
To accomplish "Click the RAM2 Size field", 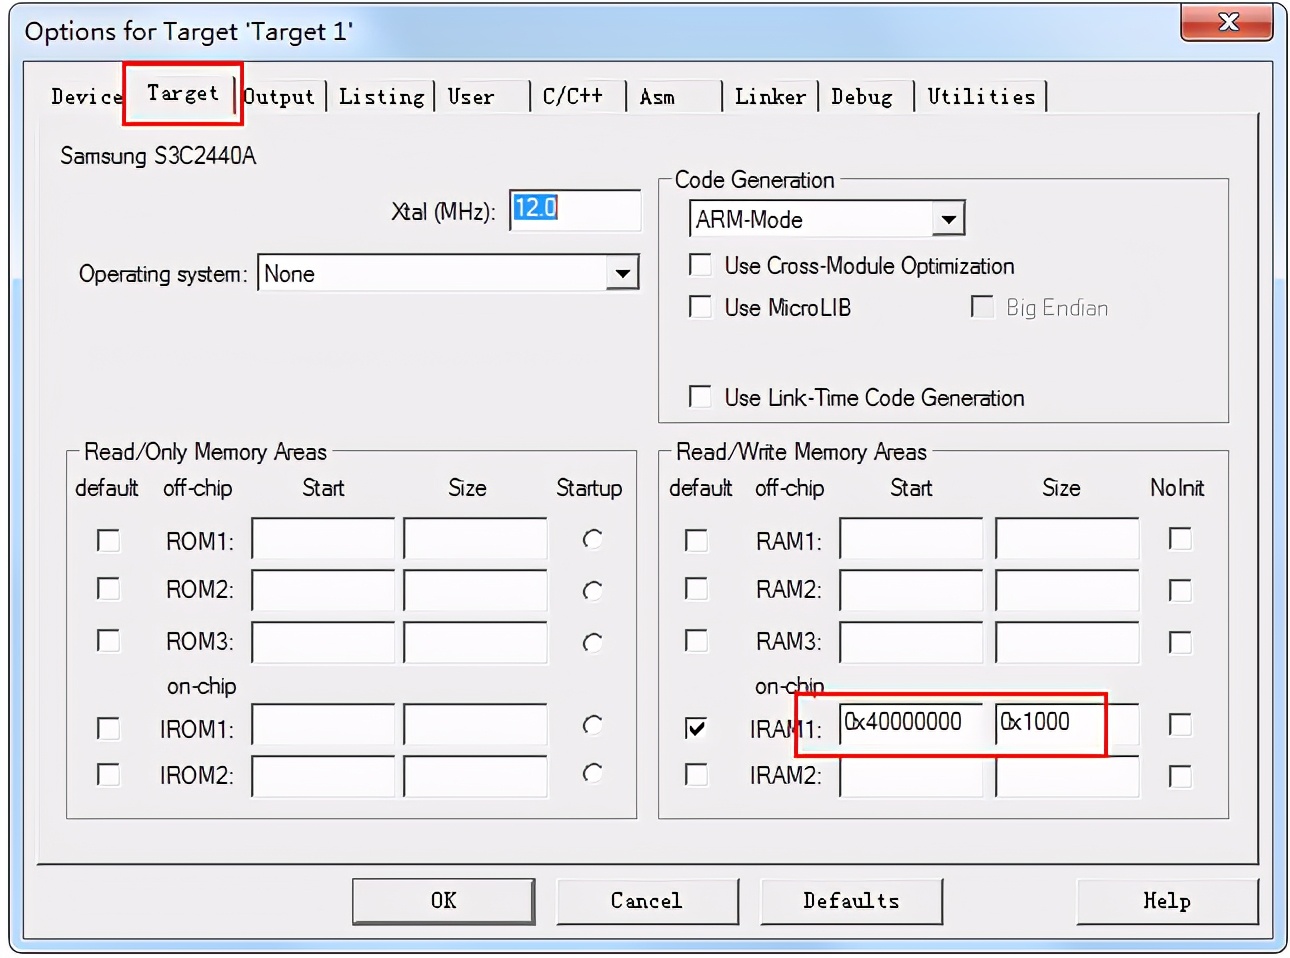I will (1067, 590).
